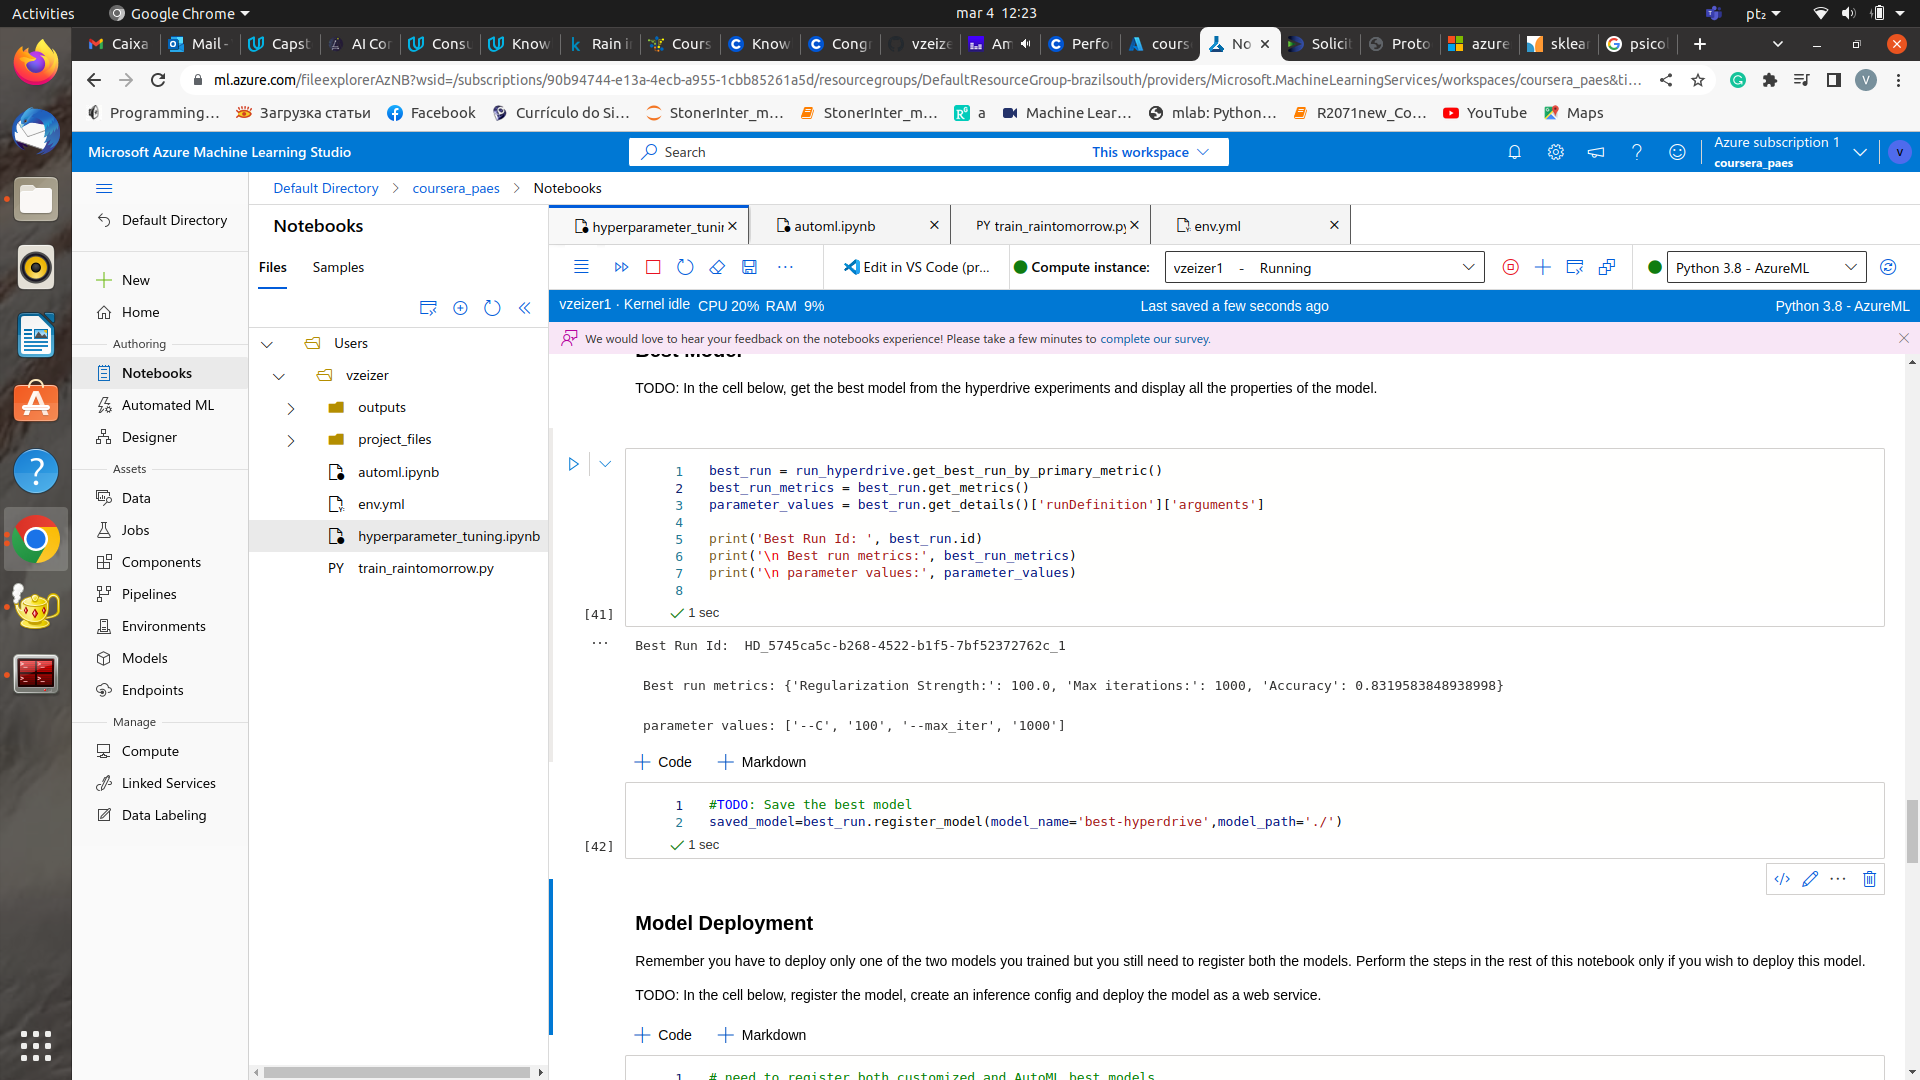Click the clear outputs eraser icon
The image size is (1920, 1080).
pos(717,267)
